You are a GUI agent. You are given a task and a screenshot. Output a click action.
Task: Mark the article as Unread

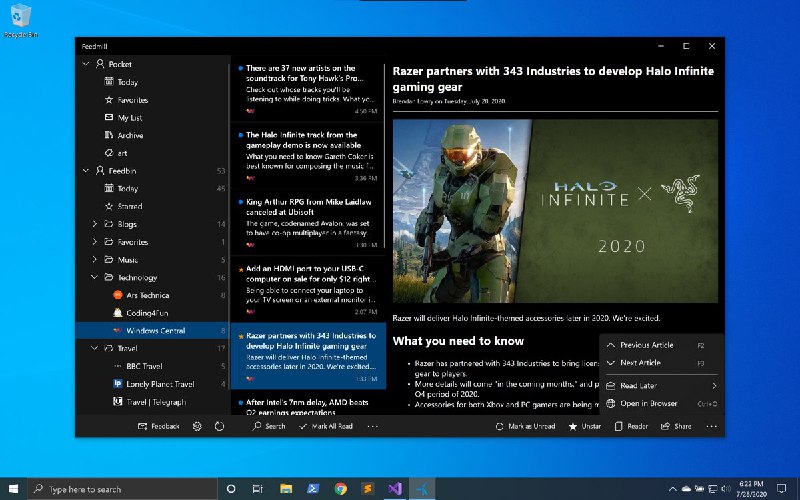[525, 426]
